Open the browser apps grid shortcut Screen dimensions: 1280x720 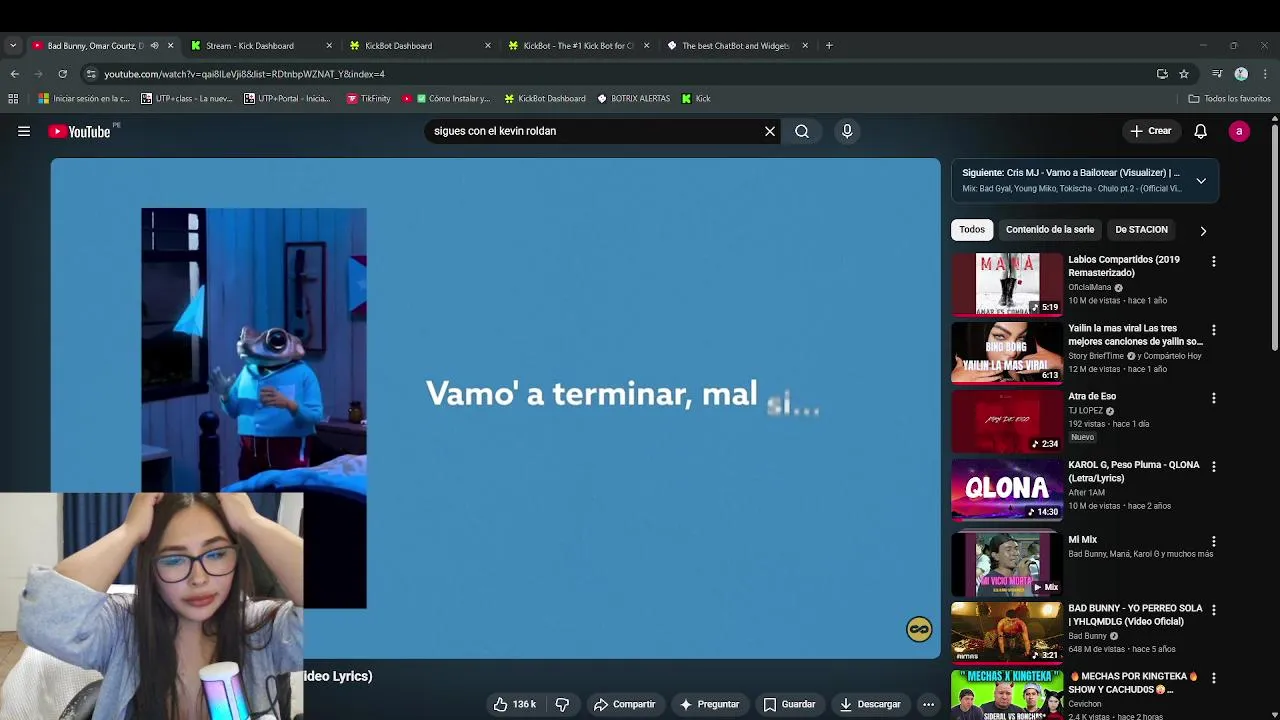pos(13,98)
